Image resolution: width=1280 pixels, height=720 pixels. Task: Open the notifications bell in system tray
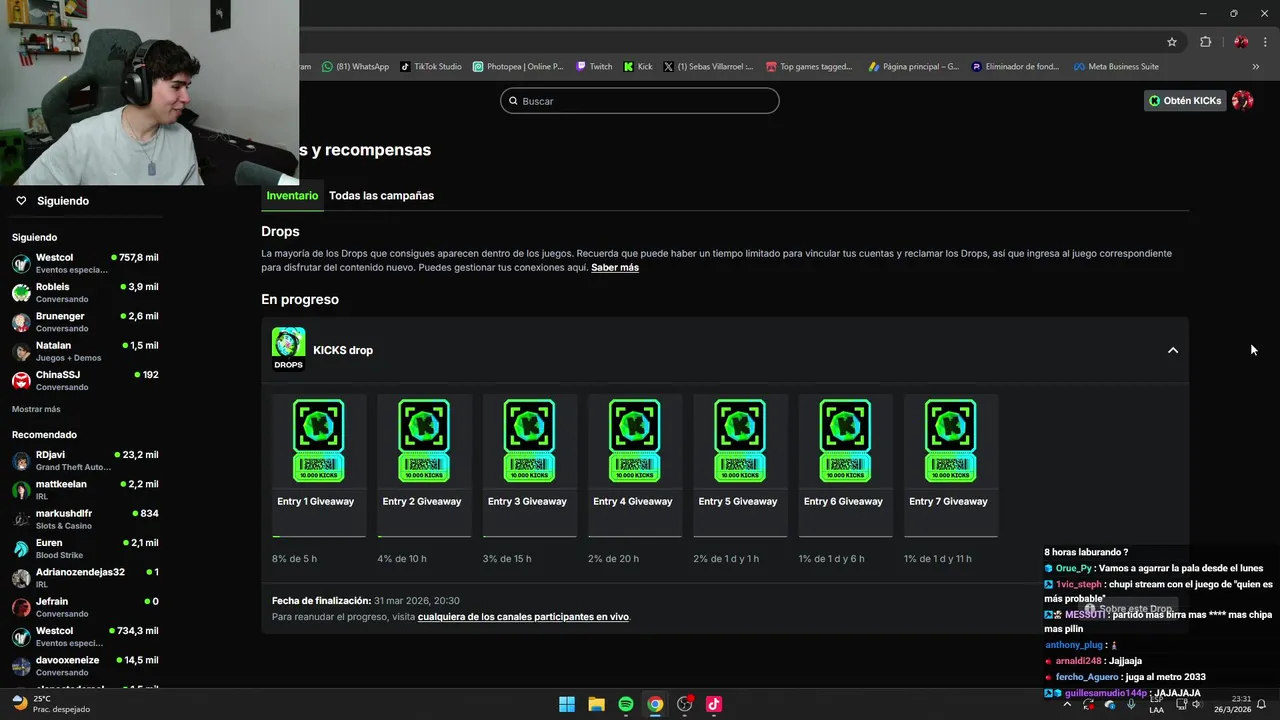(x=1262, y=704)
